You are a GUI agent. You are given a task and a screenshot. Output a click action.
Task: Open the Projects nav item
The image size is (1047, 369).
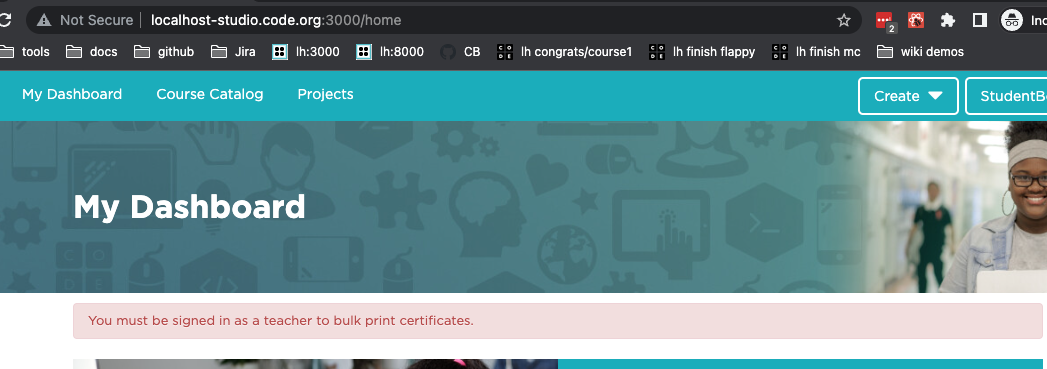(x=325, y=95)
